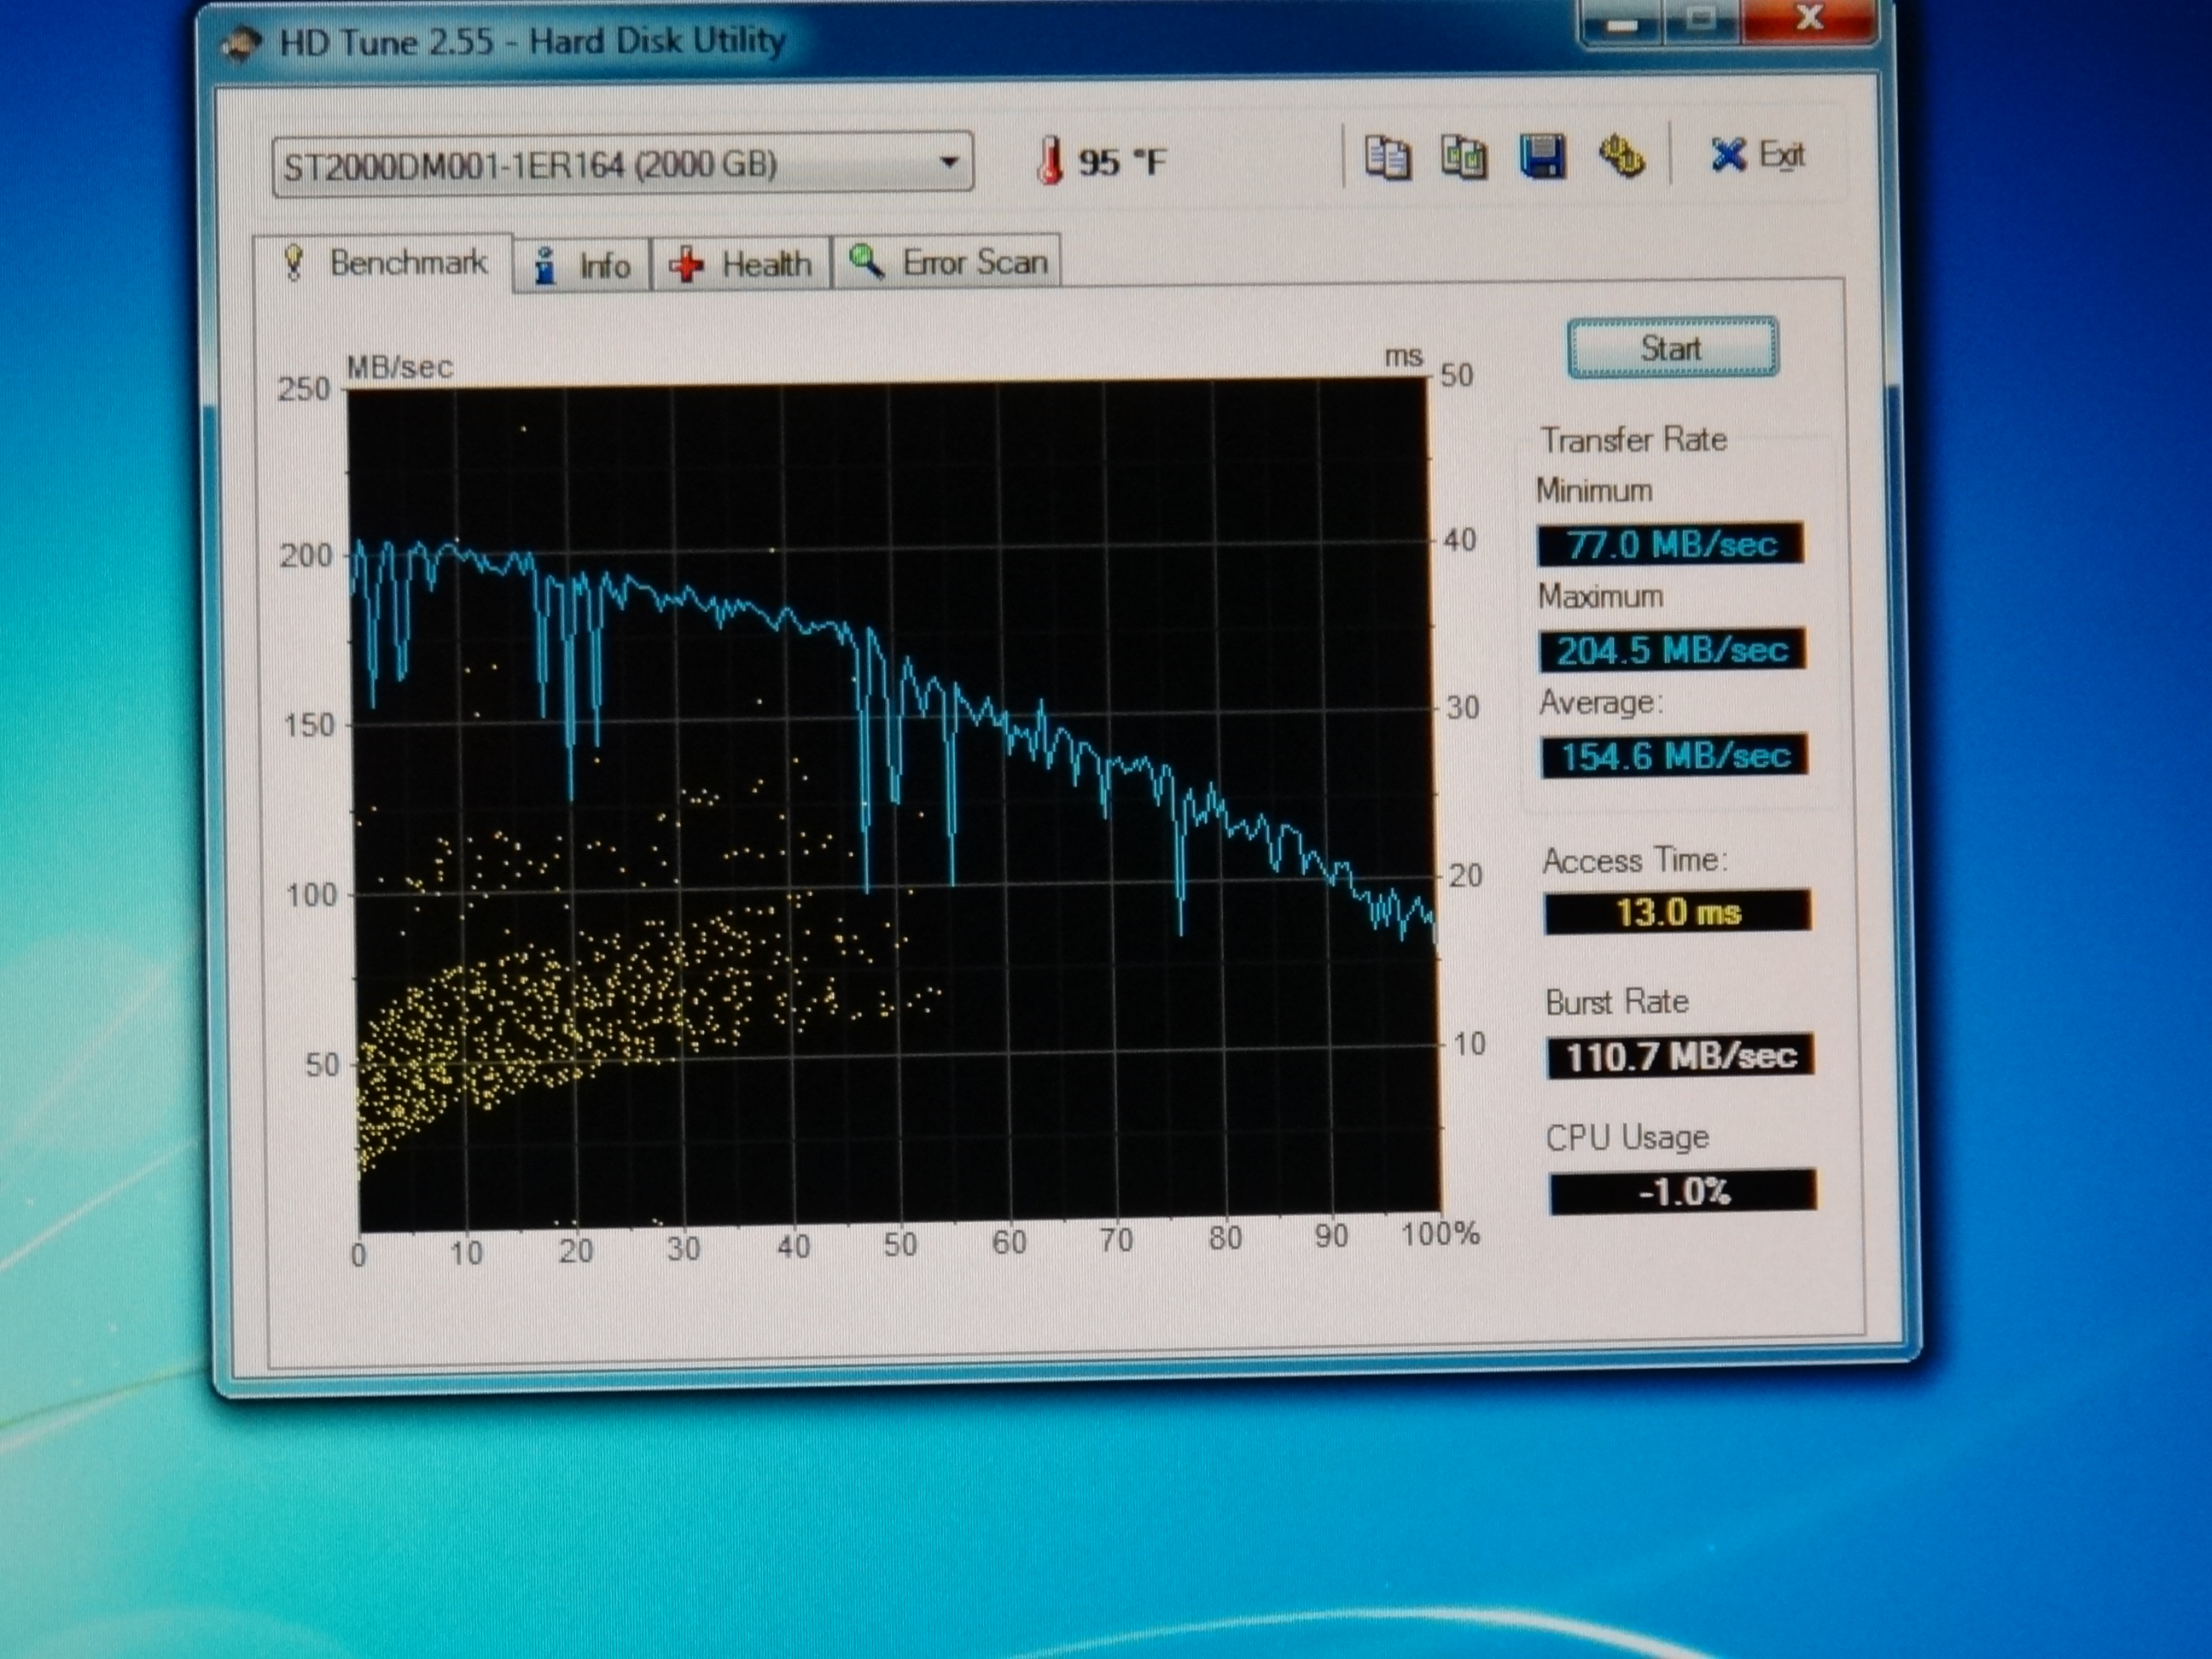Click the Access Time label
This screenshot has height=1659, width=2212.
[x=1635, y=861]
